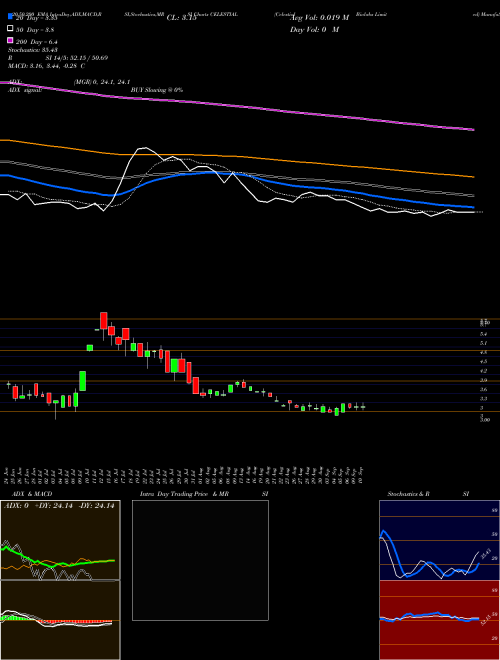
Task: Click the 'Stochastics: 33.43' reading
Action: [31, 50]
